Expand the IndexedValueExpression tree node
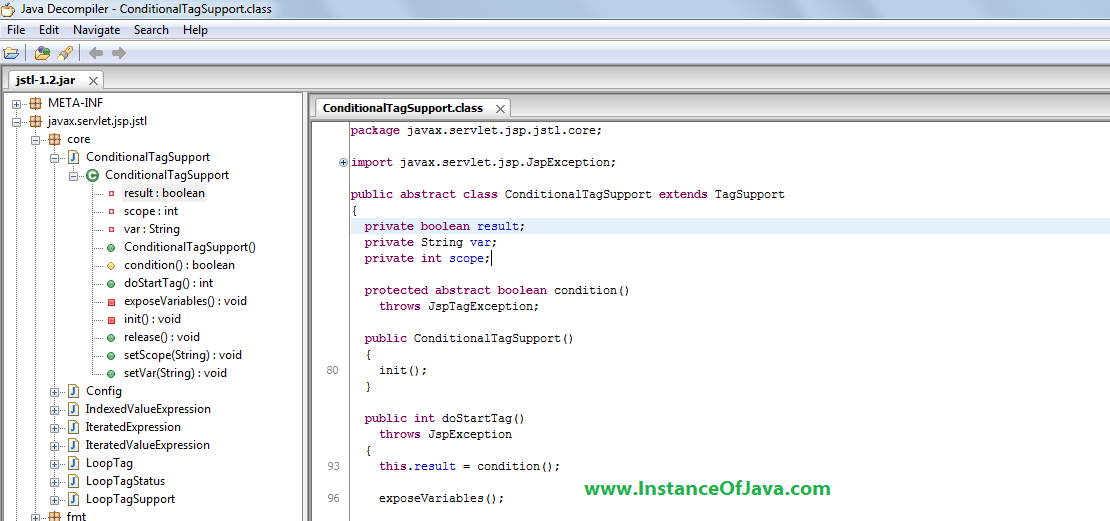The width and height of the screenshot is (1110, 521). click(x=55, y=410)
